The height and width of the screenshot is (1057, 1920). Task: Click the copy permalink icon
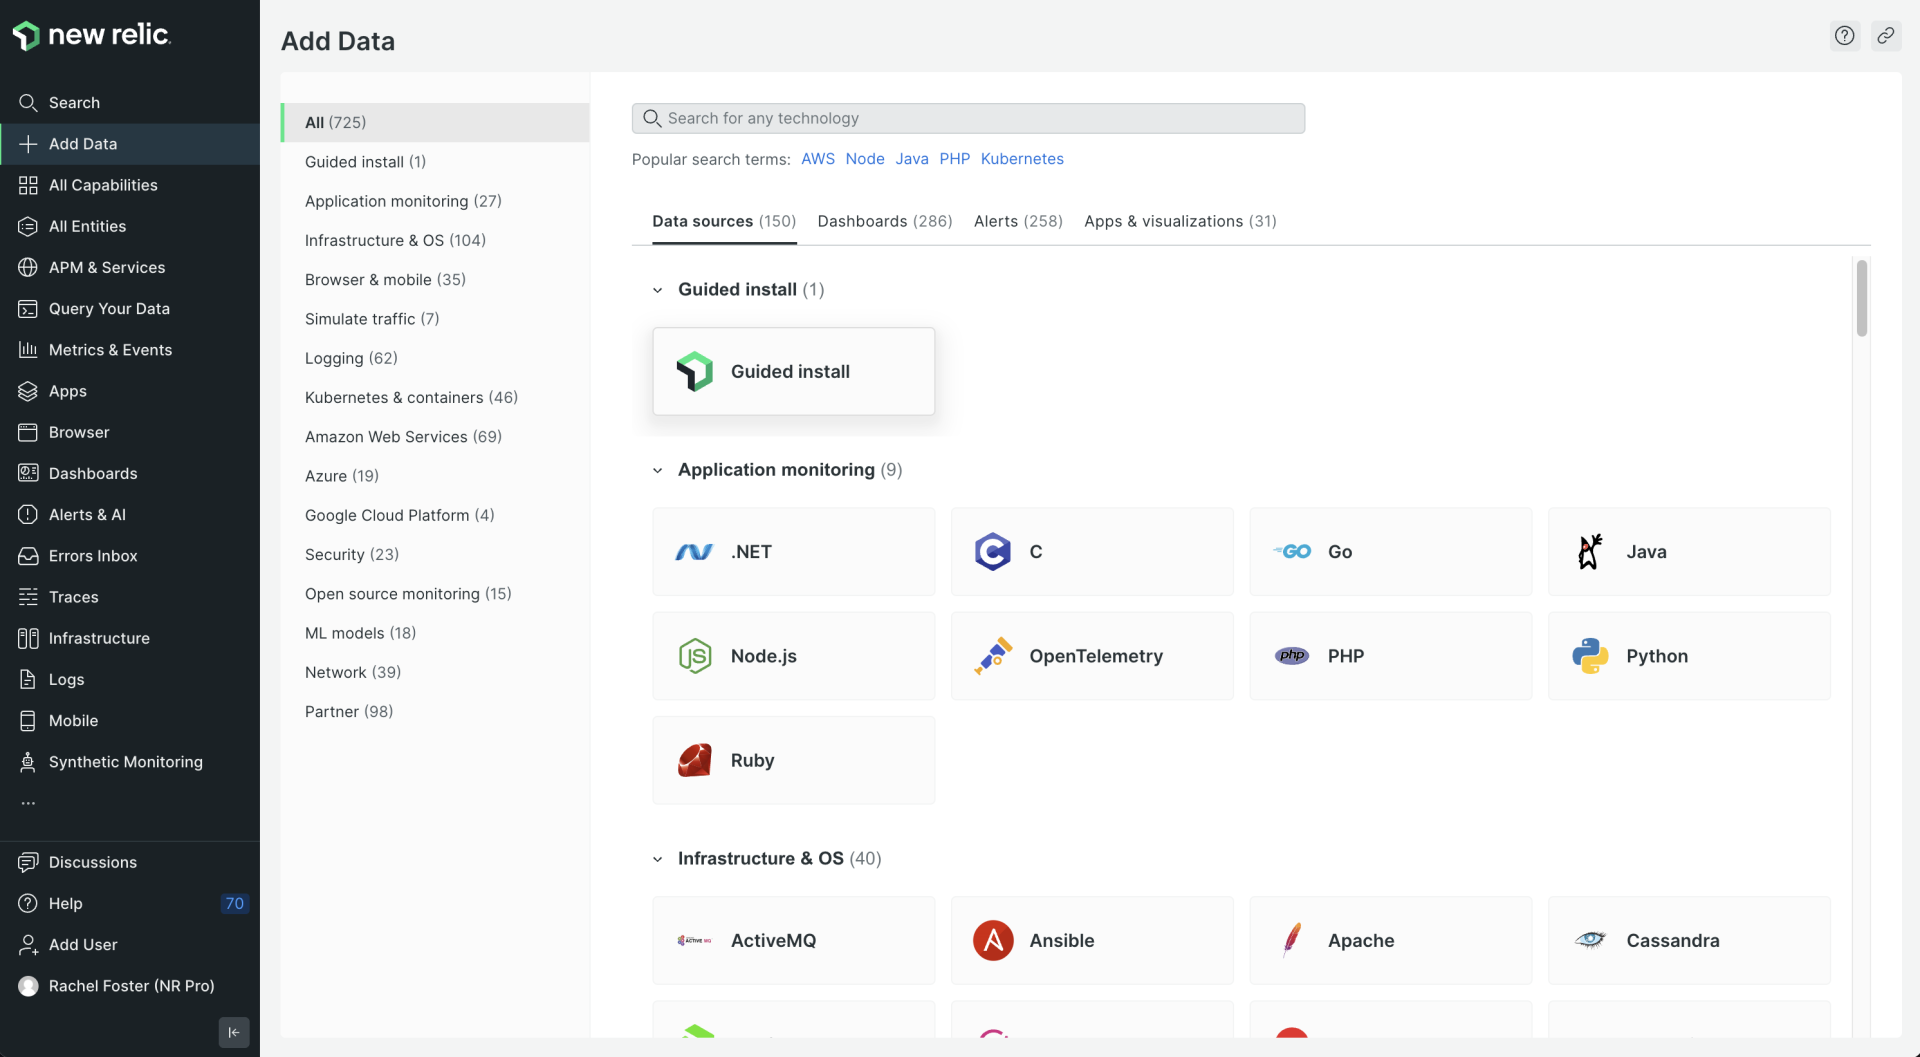coord(1885,36)
